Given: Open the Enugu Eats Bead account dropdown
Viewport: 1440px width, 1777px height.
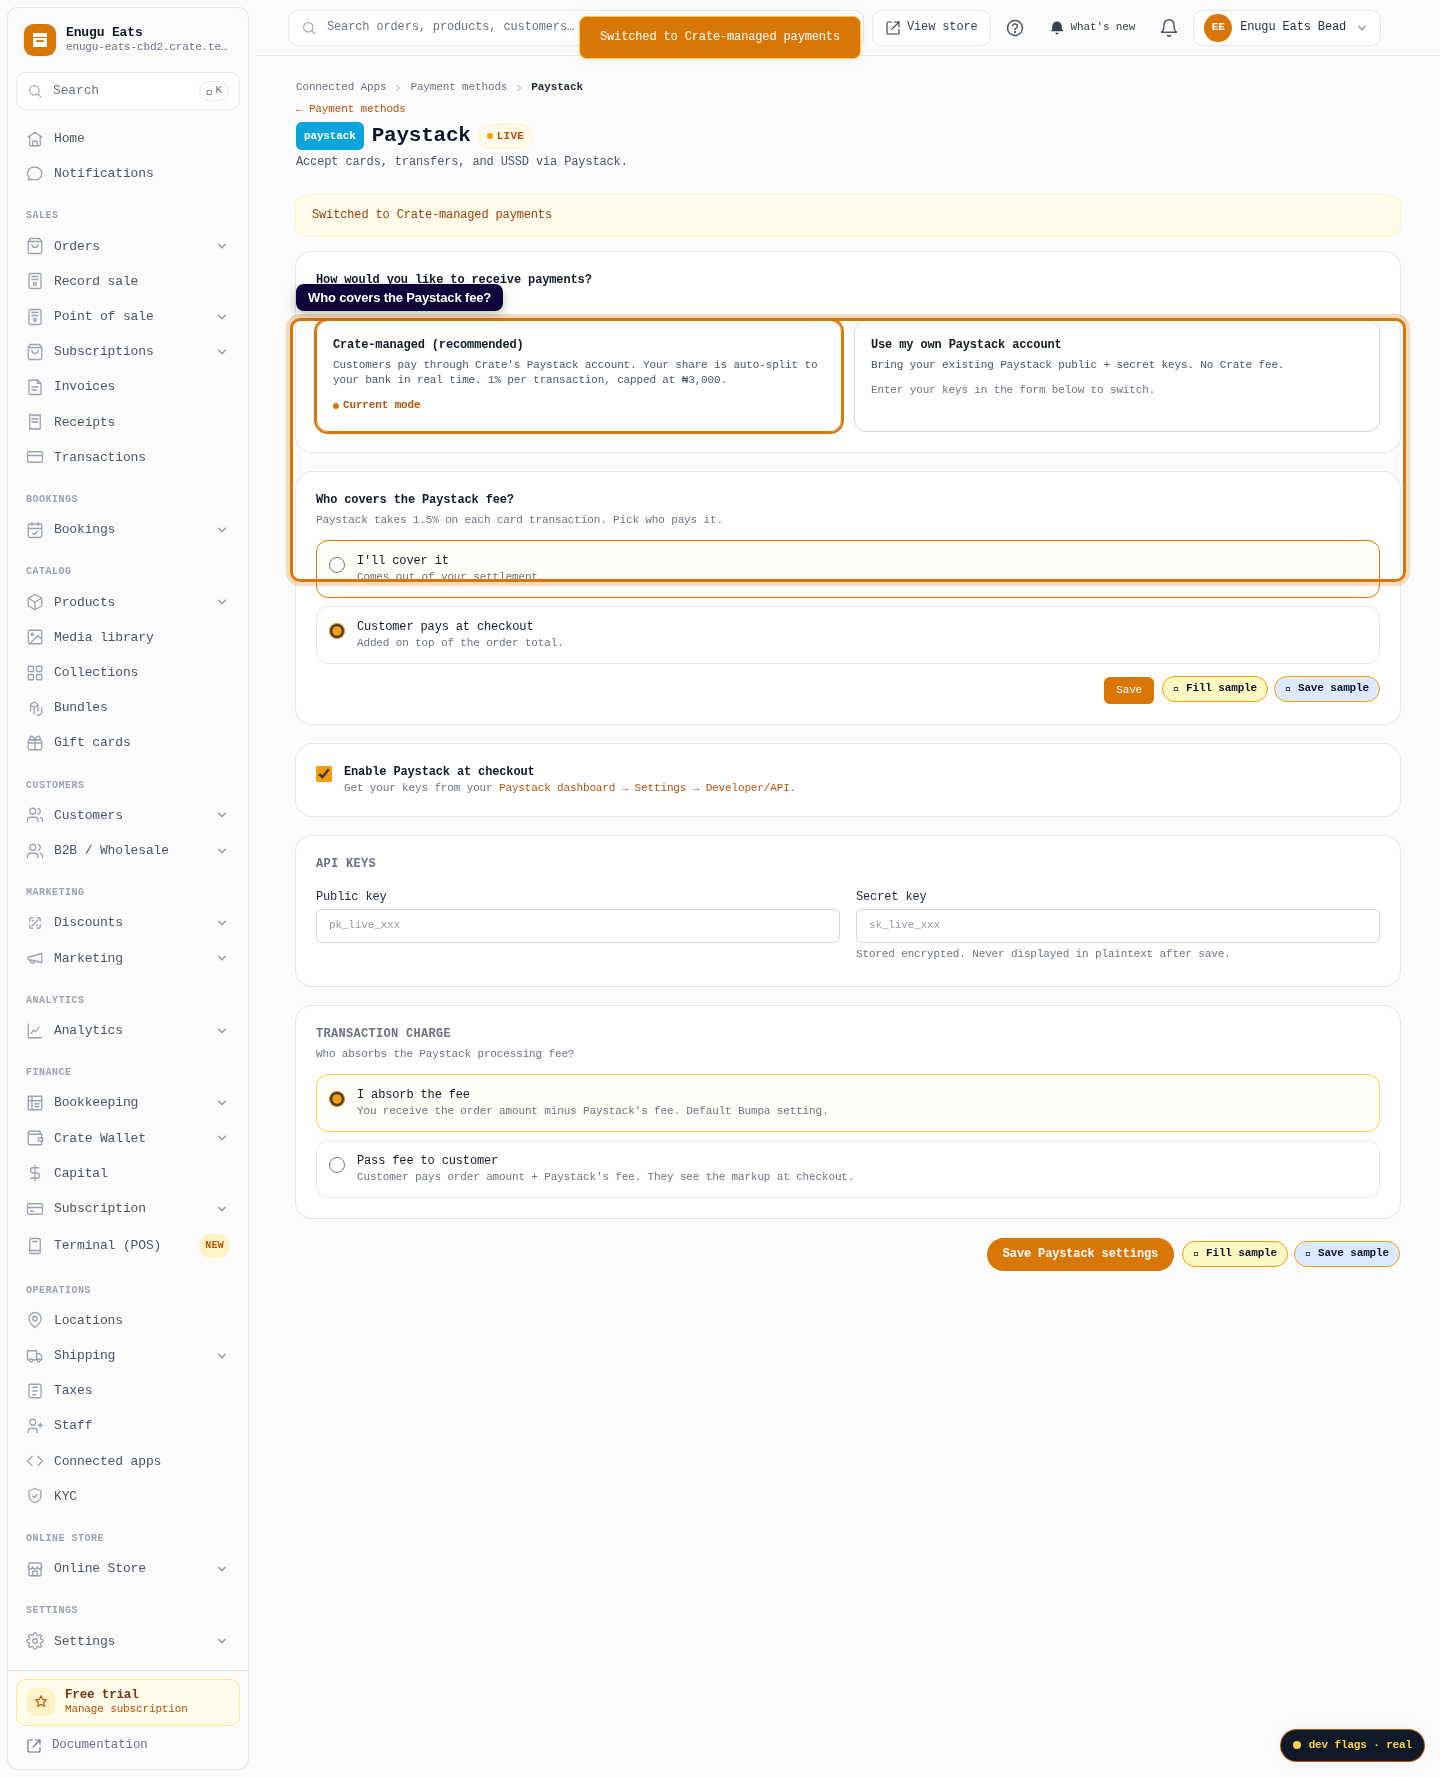Looking at the screenshot, I should [x=1286, y=28].
